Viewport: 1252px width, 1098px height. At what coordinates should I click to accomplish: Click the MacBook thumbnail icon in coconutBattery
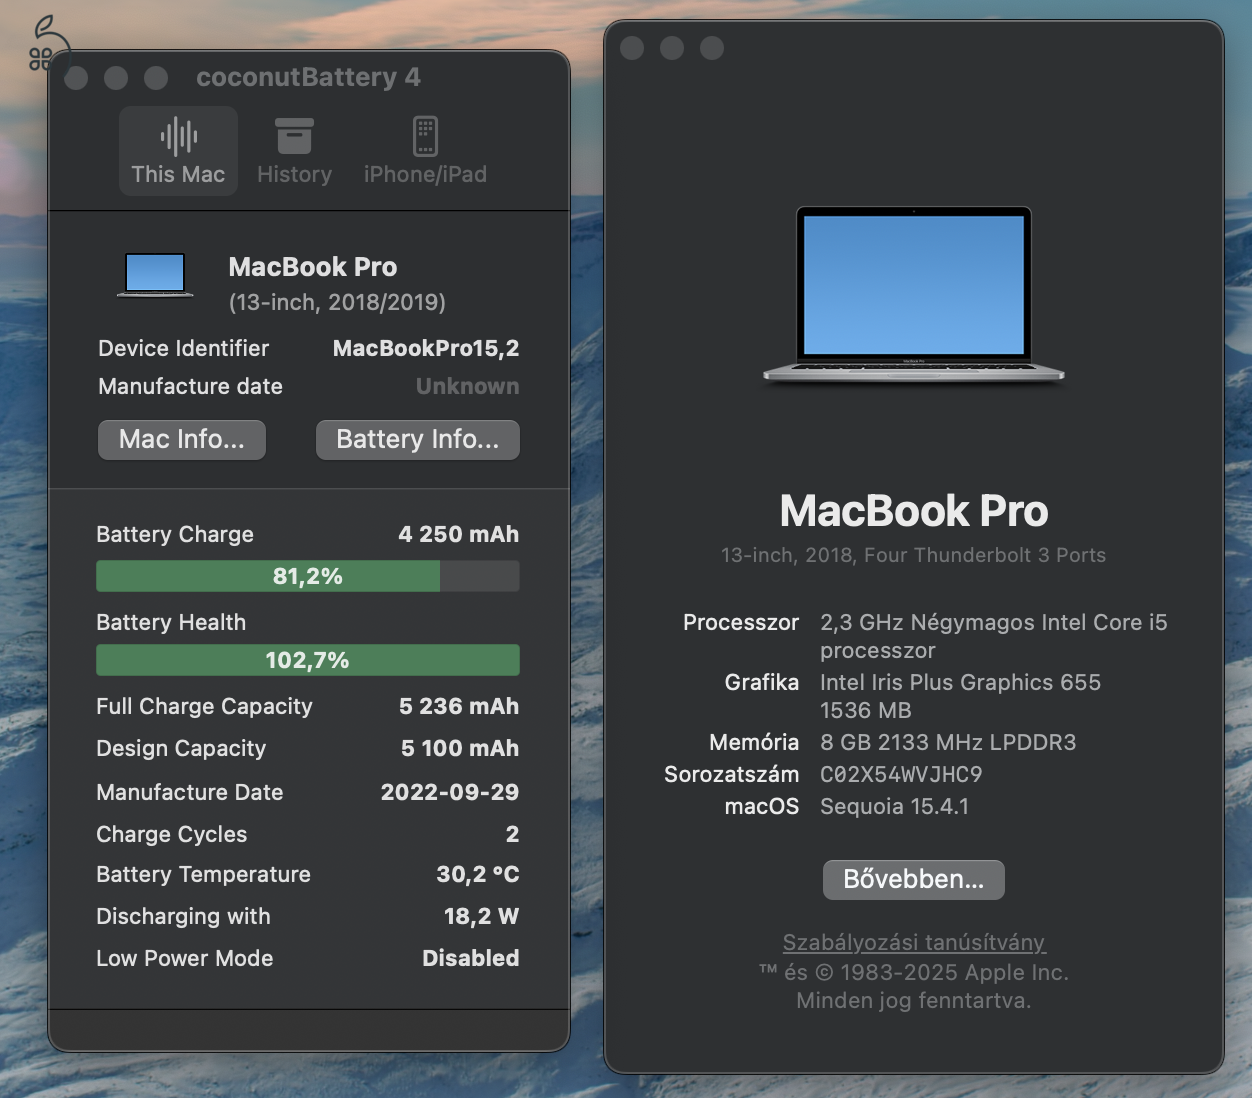coord(154,272)
